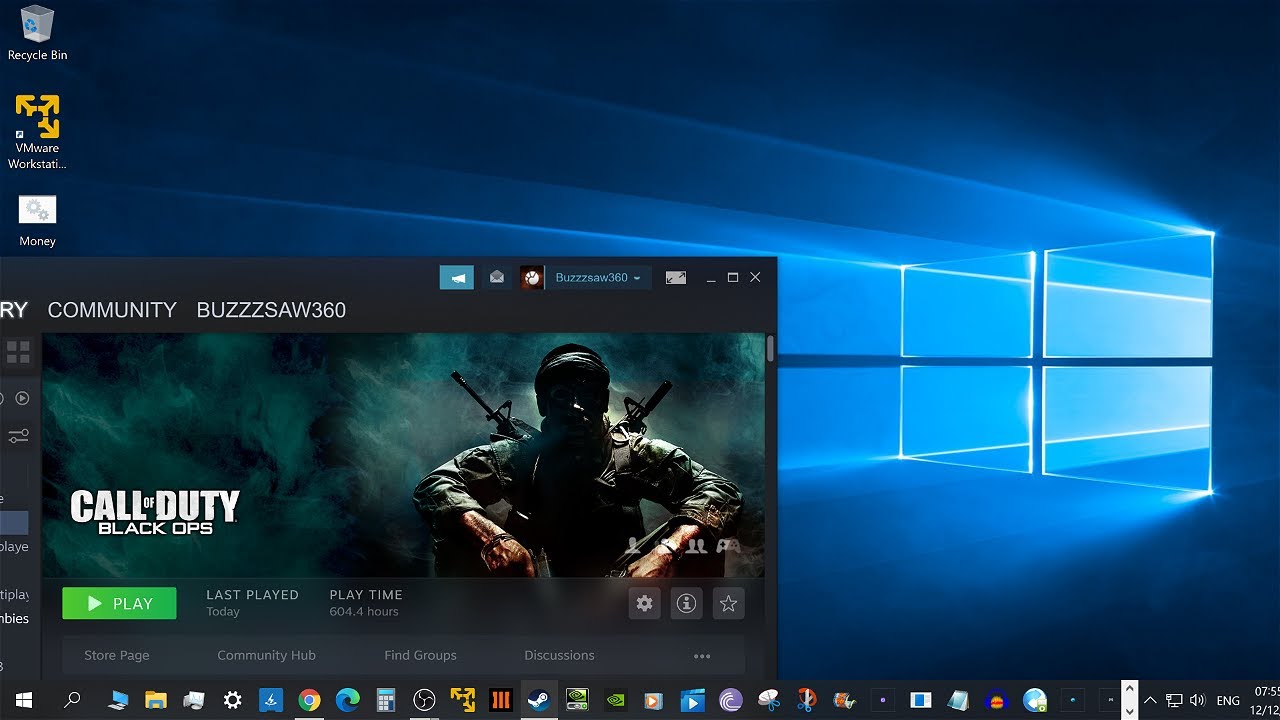Launch Microsoft Edge from taskbar

347,700
